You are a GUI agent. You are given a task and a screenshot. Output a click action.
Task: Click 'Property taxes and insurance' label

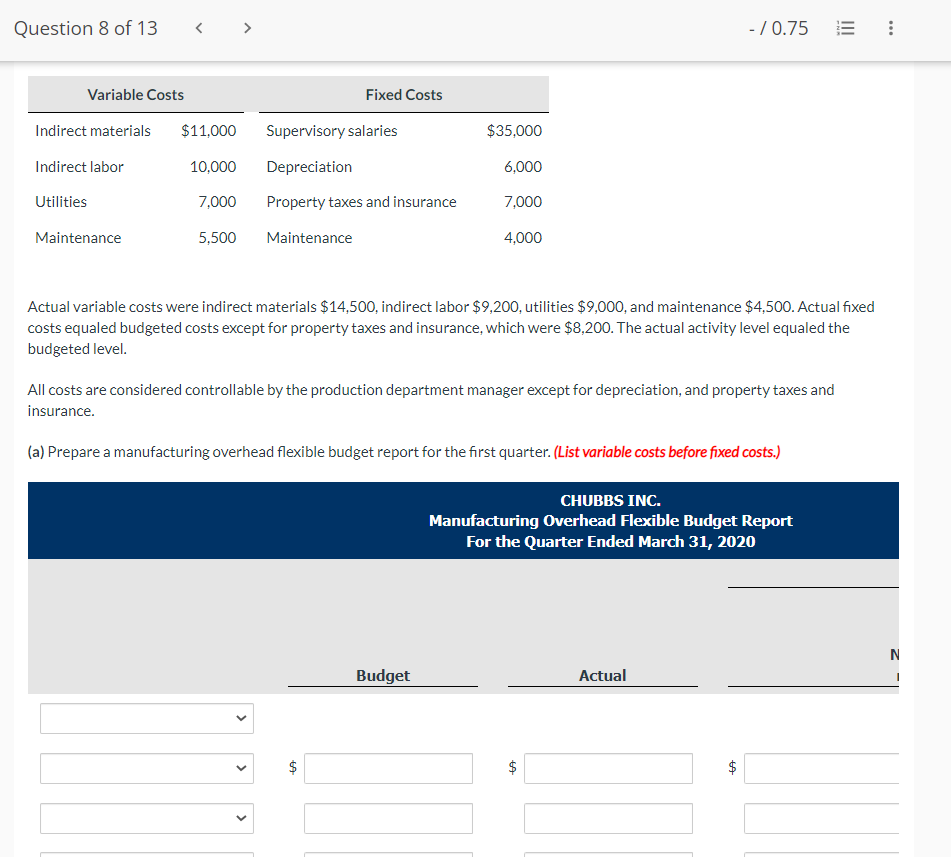(x=361, y=201)
